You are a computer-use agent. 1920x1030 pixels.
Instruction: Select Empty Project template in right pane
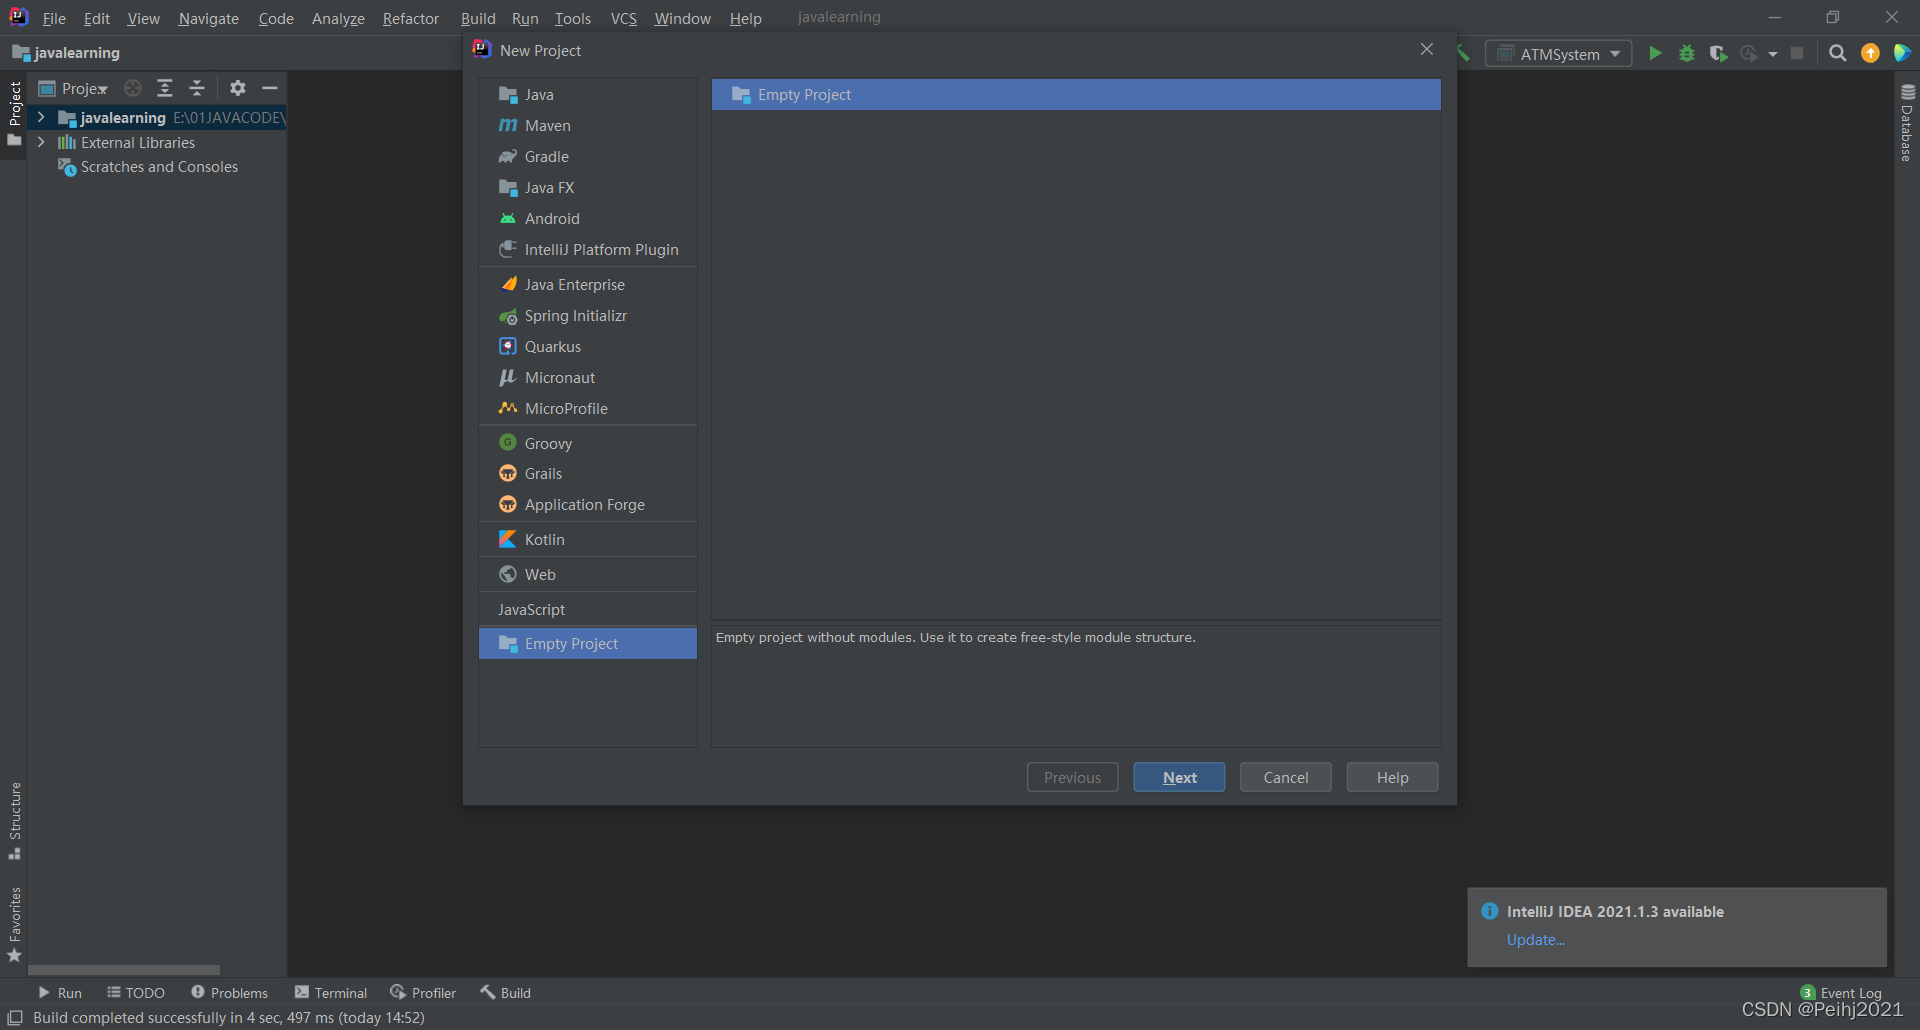1076,95
